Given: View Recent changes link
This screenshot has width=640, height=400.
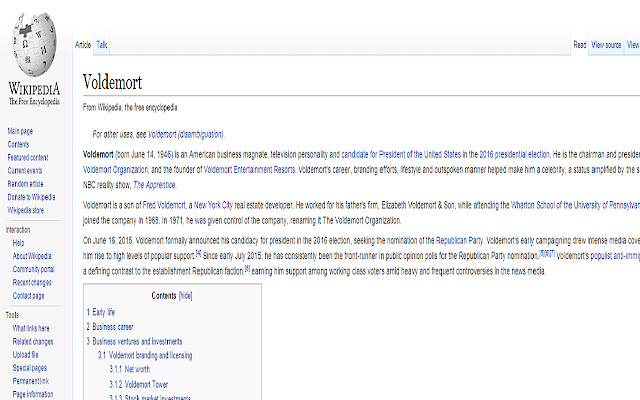Looking at the screenshot, I should coord(32,282).
